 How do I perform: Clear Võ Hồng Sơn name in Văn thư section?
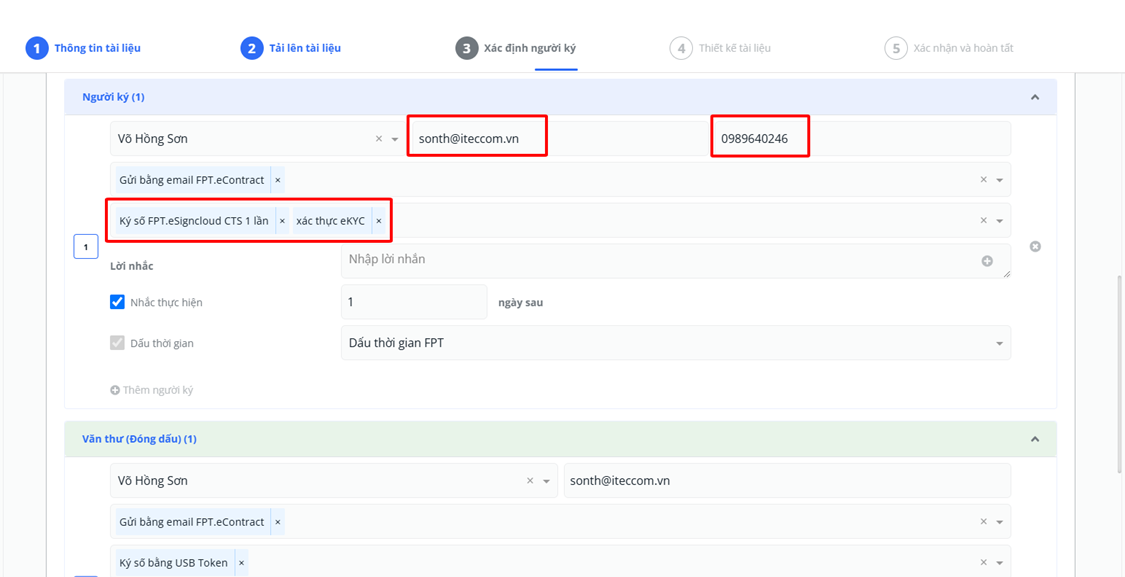pyautogui.click(x=530, y=481)
